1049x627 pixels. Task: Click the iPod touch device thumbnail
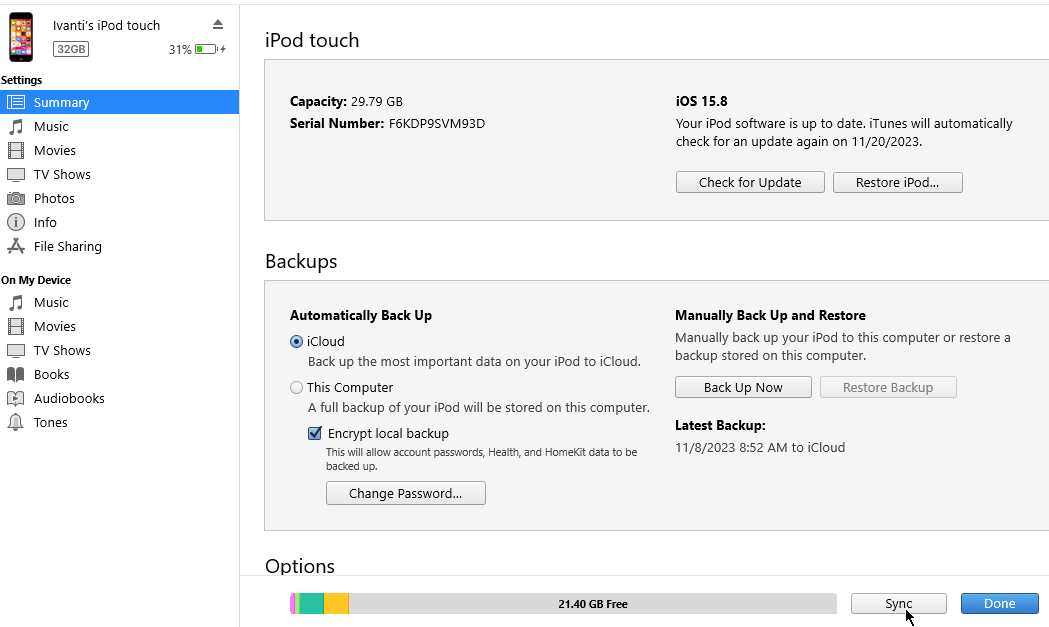[x=21, y=37]
